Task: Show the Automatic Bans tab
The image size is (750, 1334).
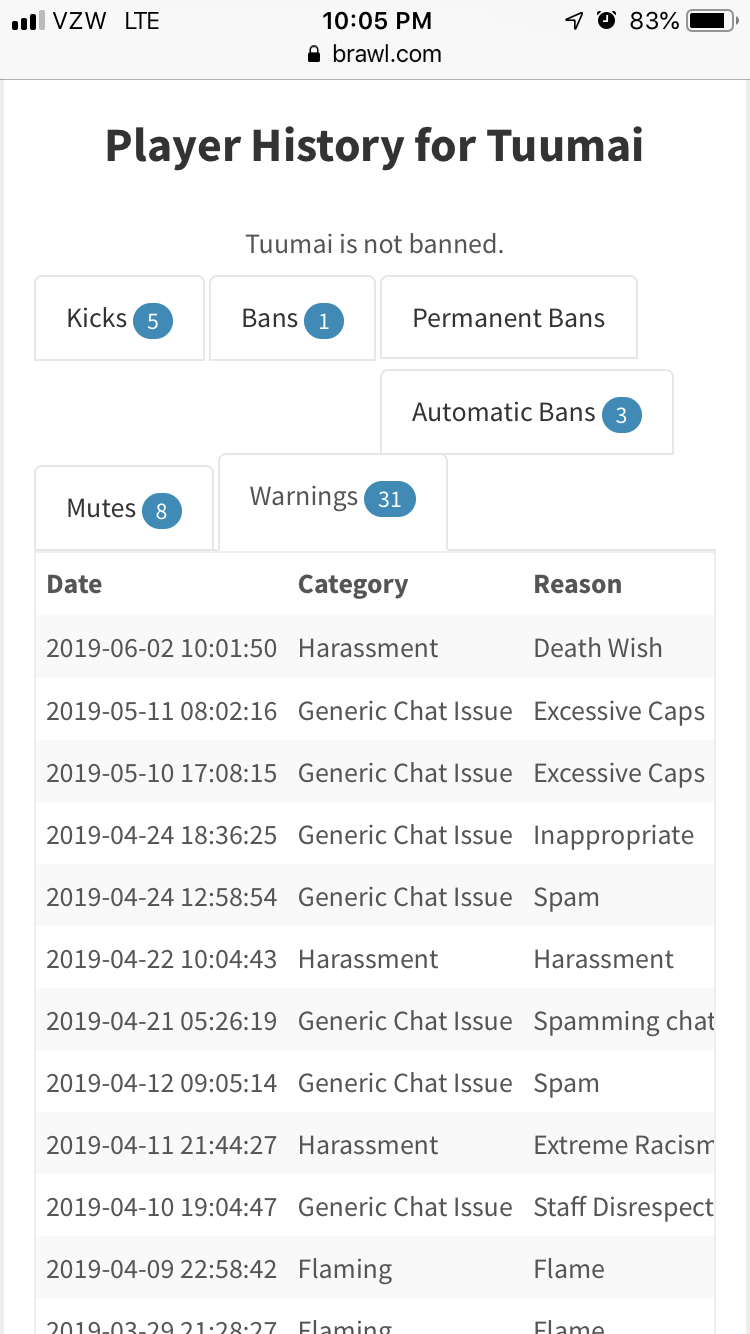Action: tap(526, 413)
